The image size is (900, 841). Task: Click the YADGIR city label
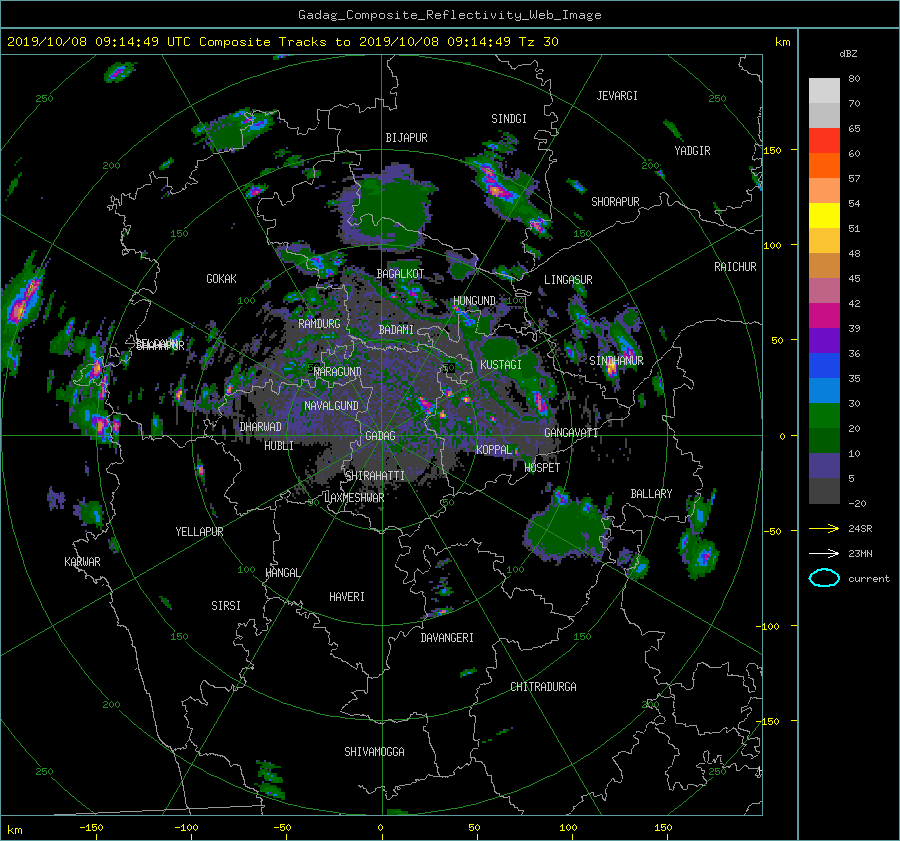coord(692,151)
